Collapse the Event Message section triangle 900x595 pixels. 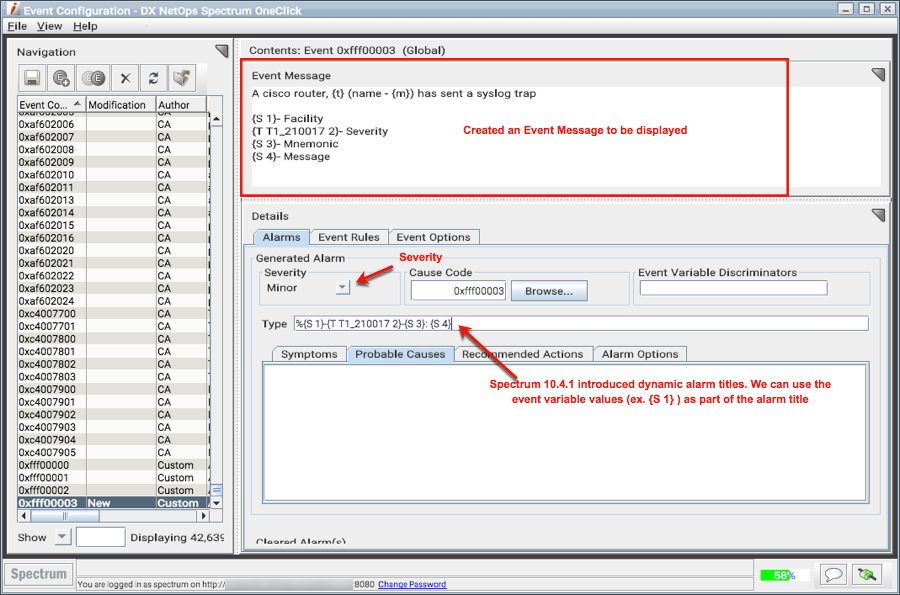point(878,75)
